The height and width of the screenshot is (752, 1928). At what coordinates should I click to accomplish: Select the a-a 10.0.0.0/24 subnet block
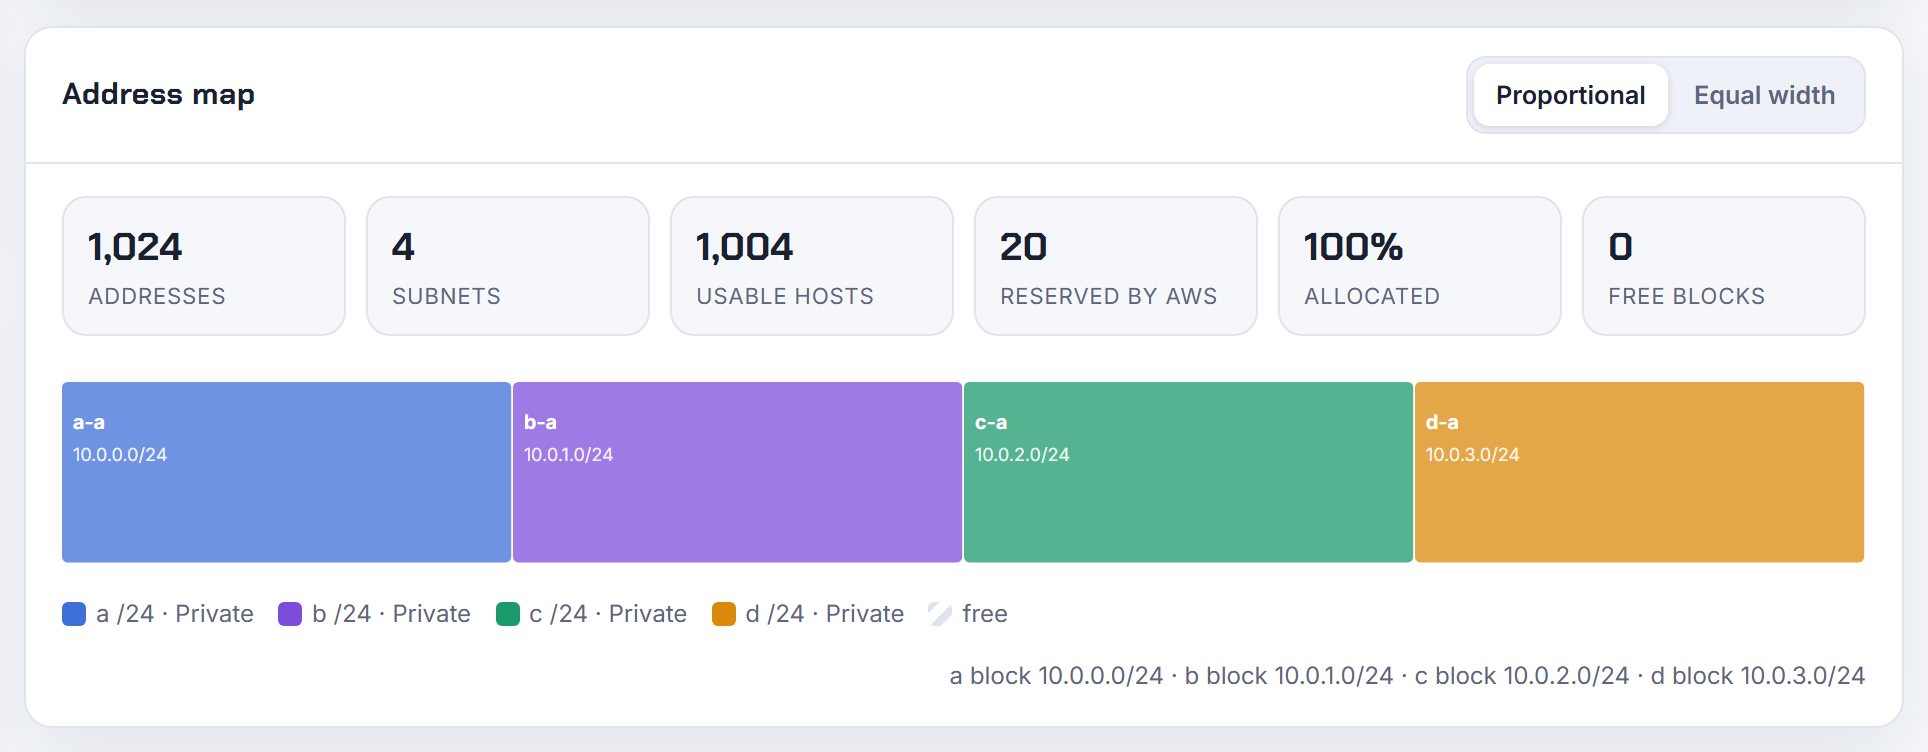286,472
